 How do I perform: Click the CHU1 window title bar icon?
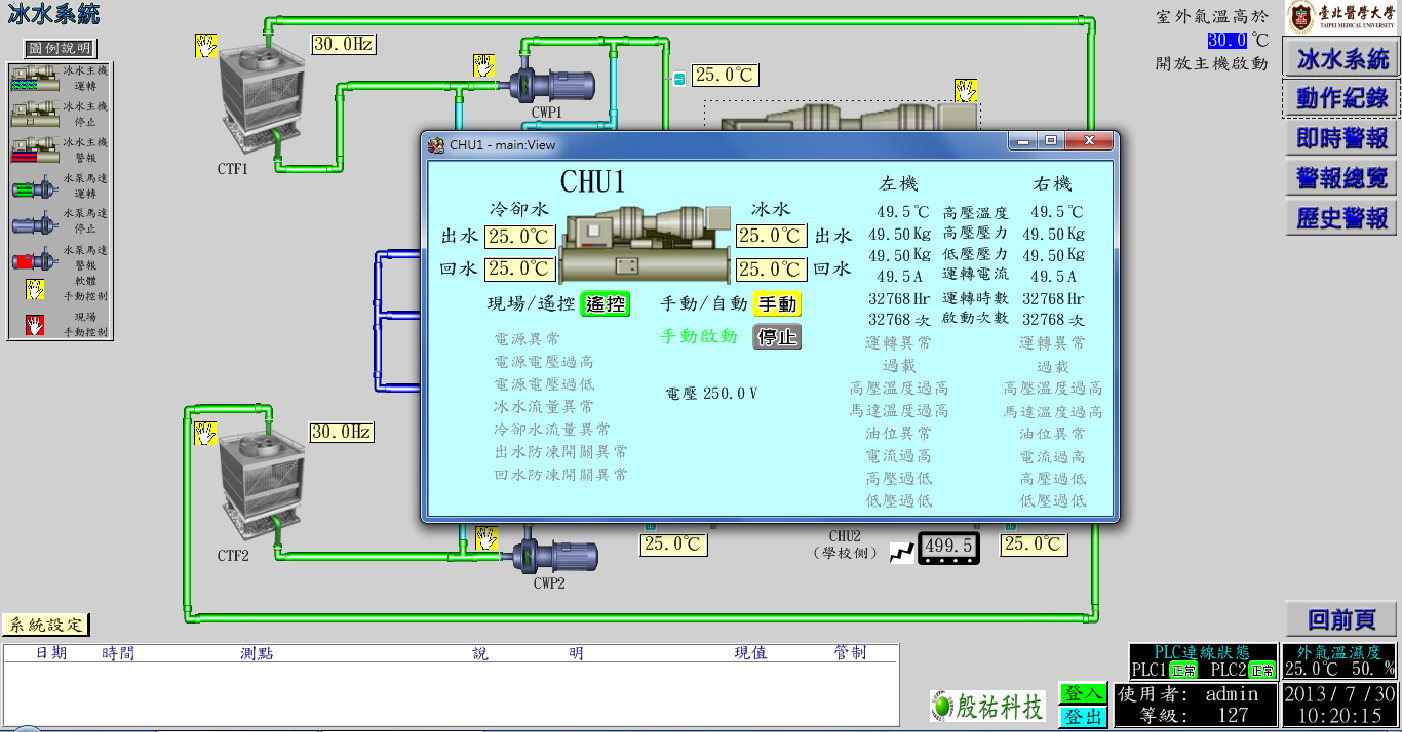(x=436, y=144)
